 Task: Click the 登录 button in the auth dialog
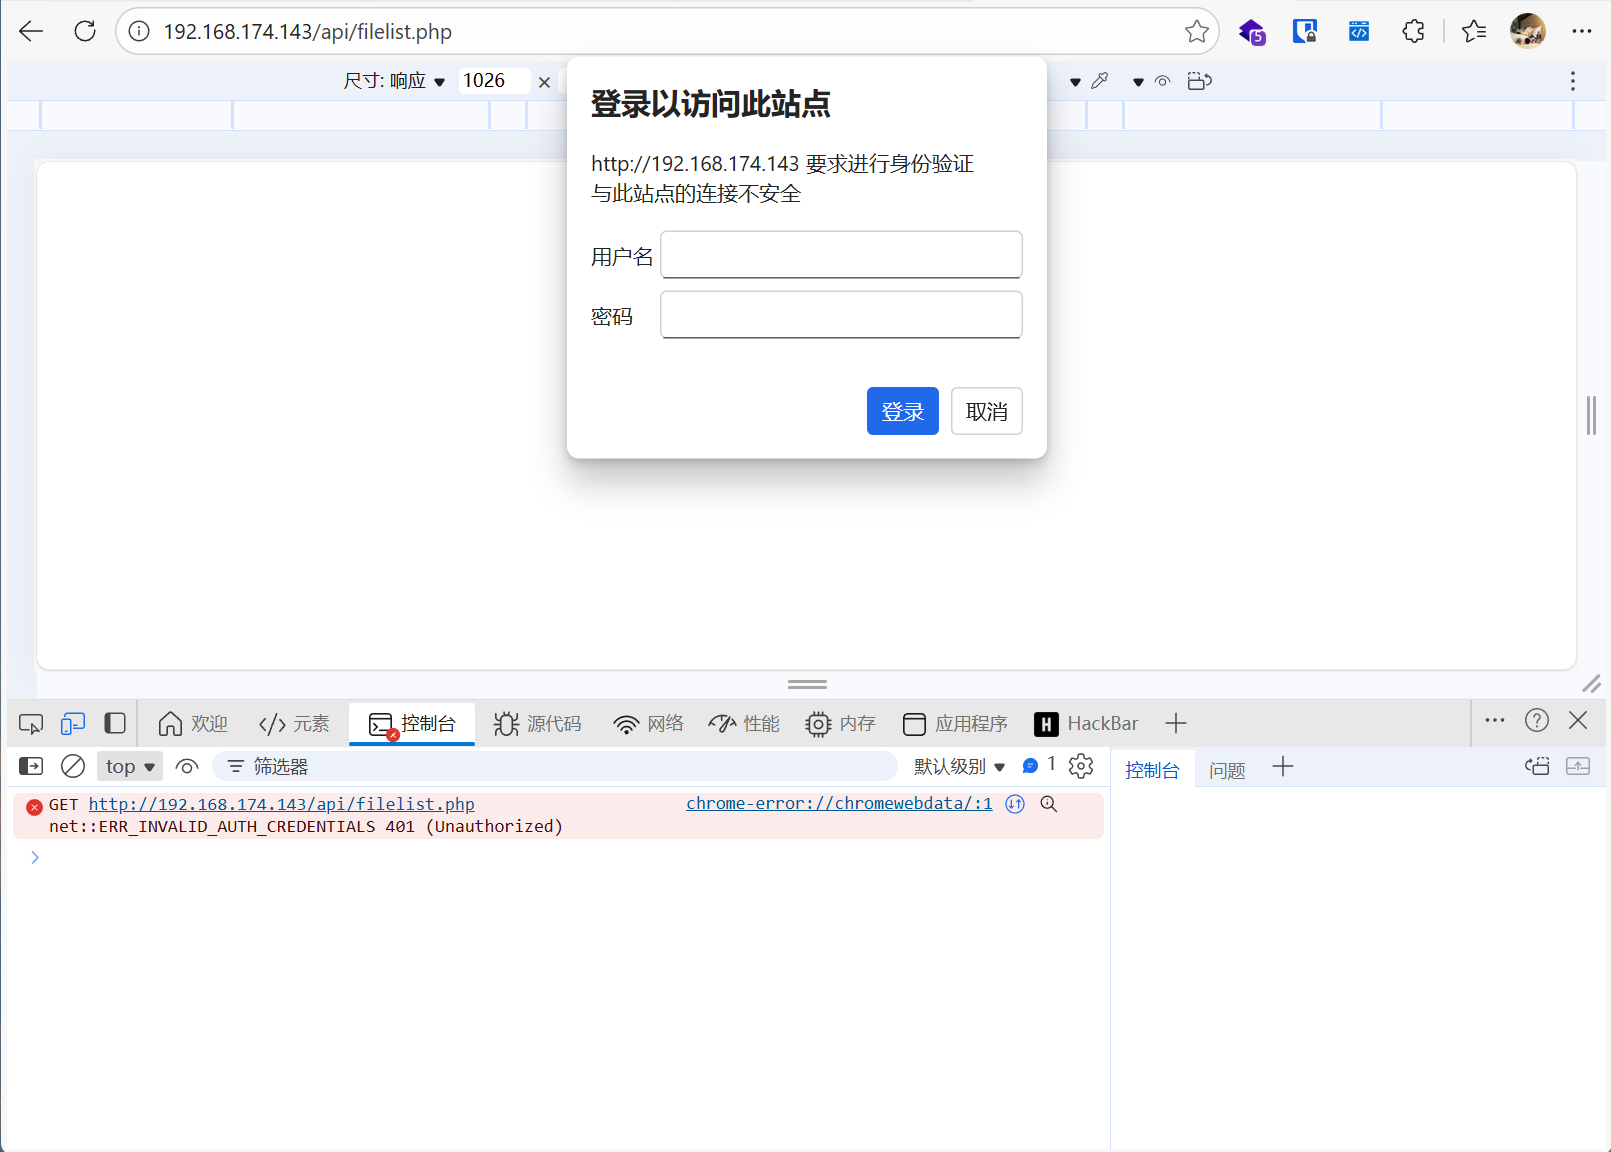(x=902, y=411)
